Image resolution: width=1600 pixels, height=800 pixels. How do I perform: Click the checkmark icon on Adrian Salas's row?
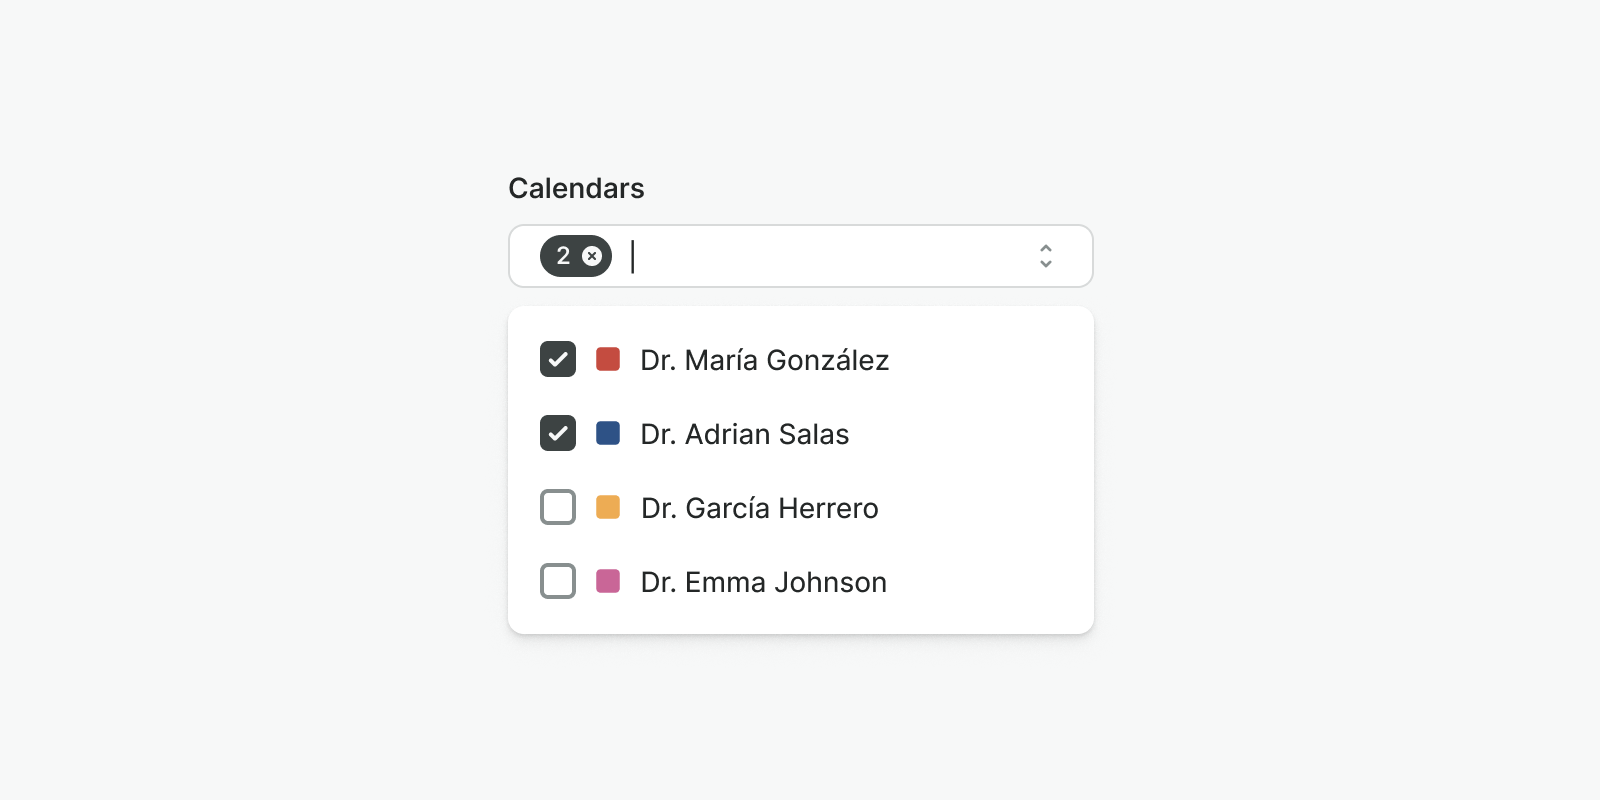(558, 433)
